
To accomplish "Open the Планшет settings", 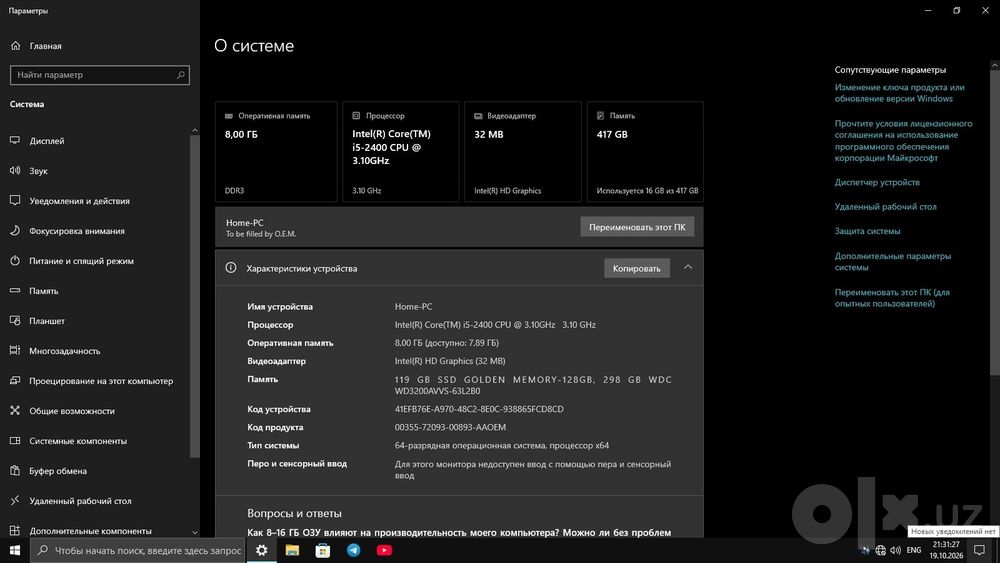I will pyautogui.click(x=47, y=321).
